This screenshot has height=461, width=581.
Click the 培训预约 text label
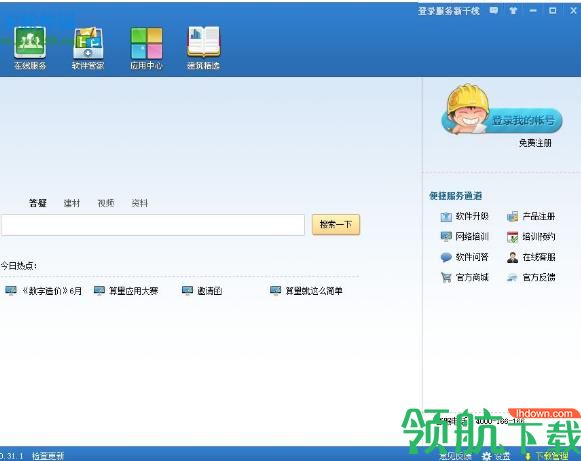[539, 236]
